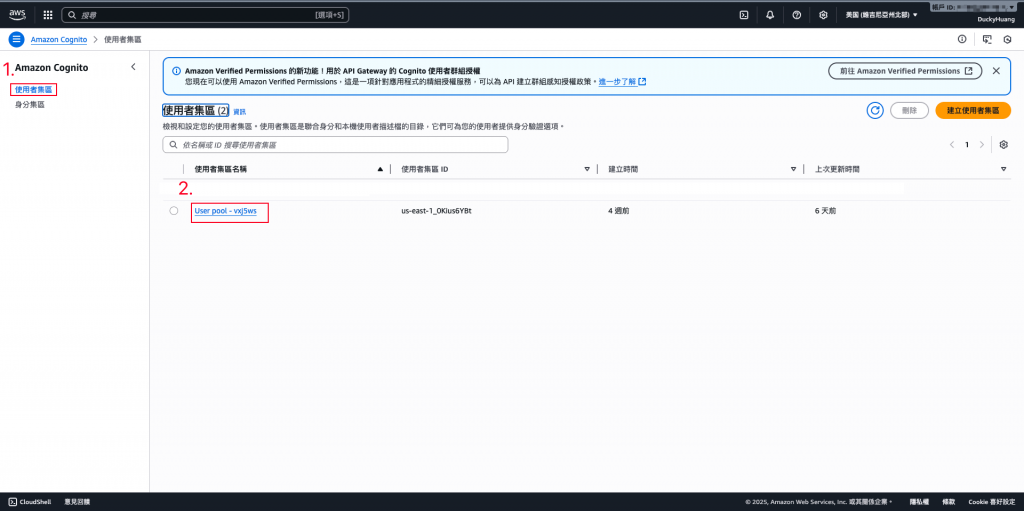
Task: Open region selector dropdown
Action: pos(882,14)
